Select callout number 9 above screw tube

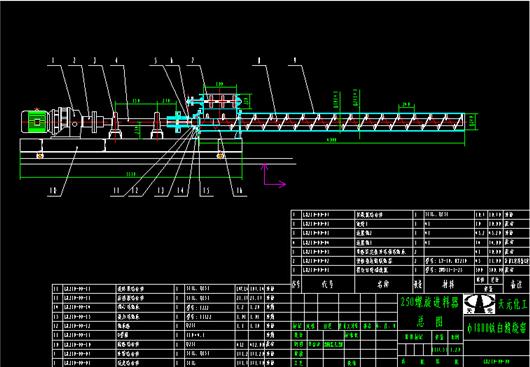pos(295,60)
